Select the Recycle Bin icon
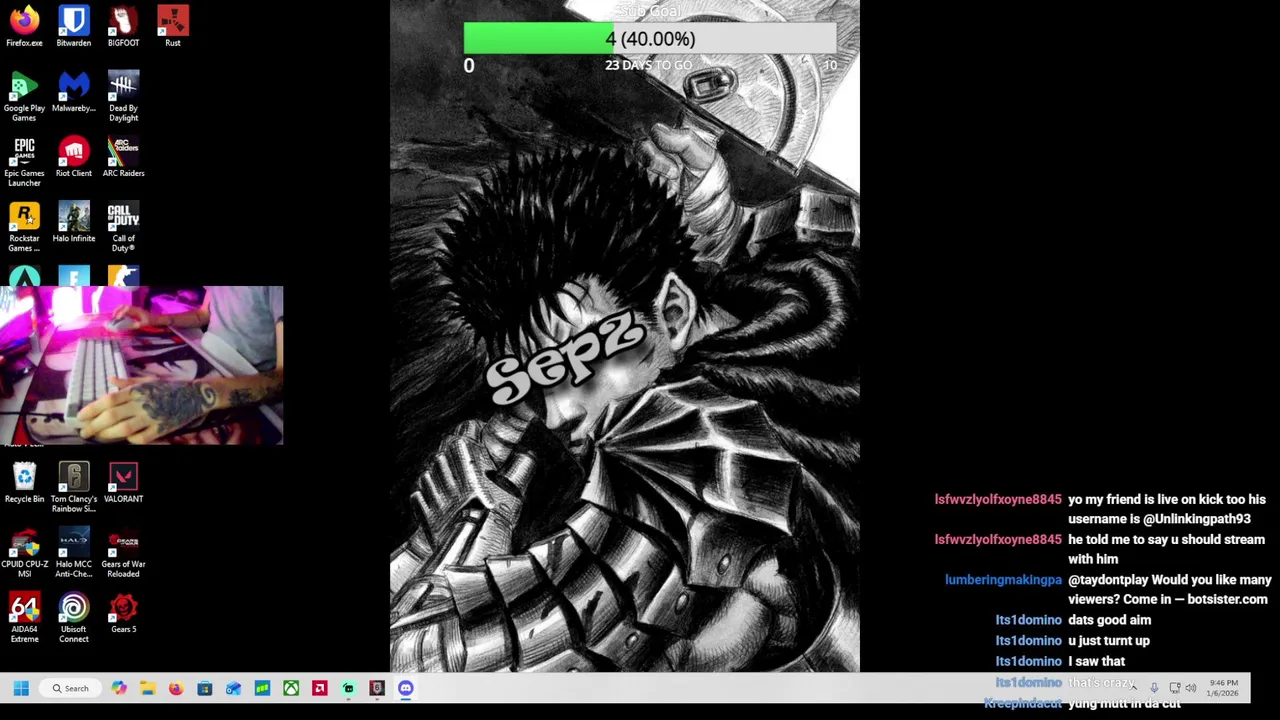The height and width of the screenshot is (720, 1280). click(24, 482)
